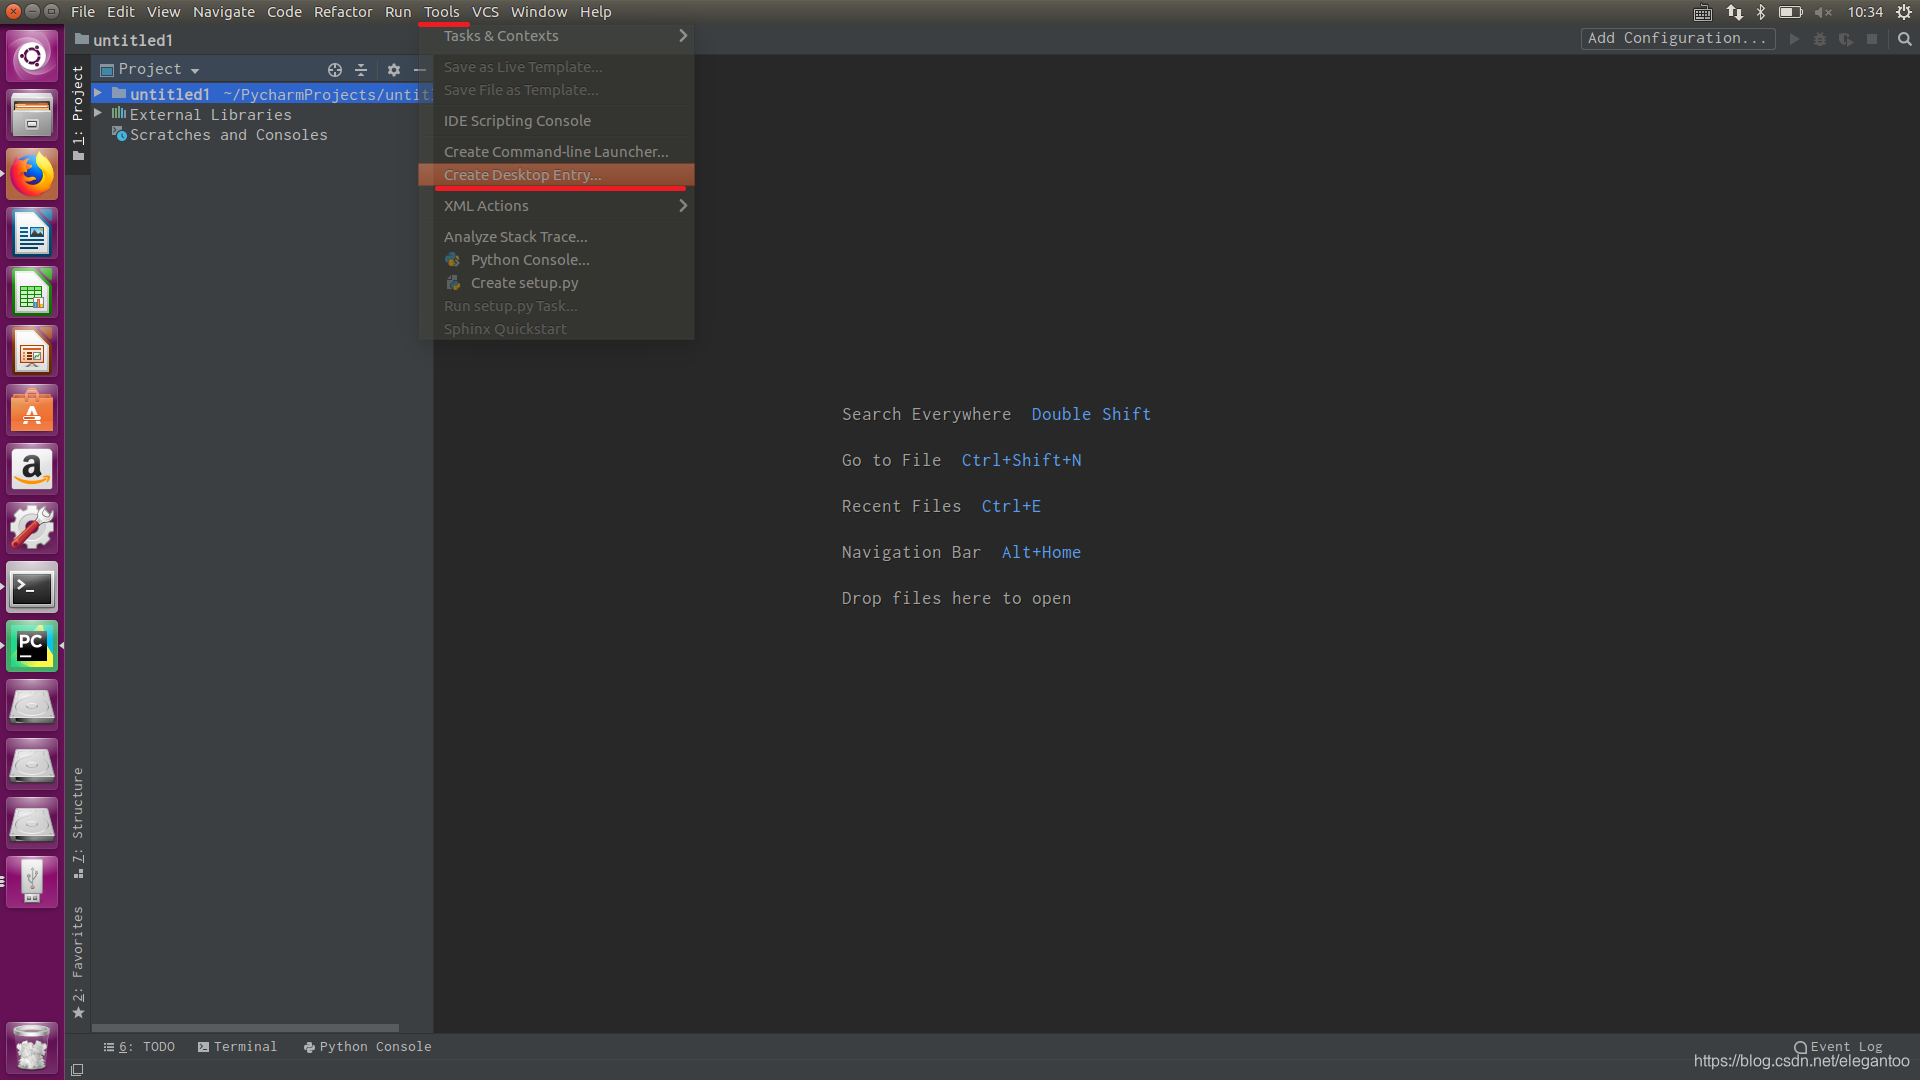Expand the External Libraries tree node

[x=98, y=113]
